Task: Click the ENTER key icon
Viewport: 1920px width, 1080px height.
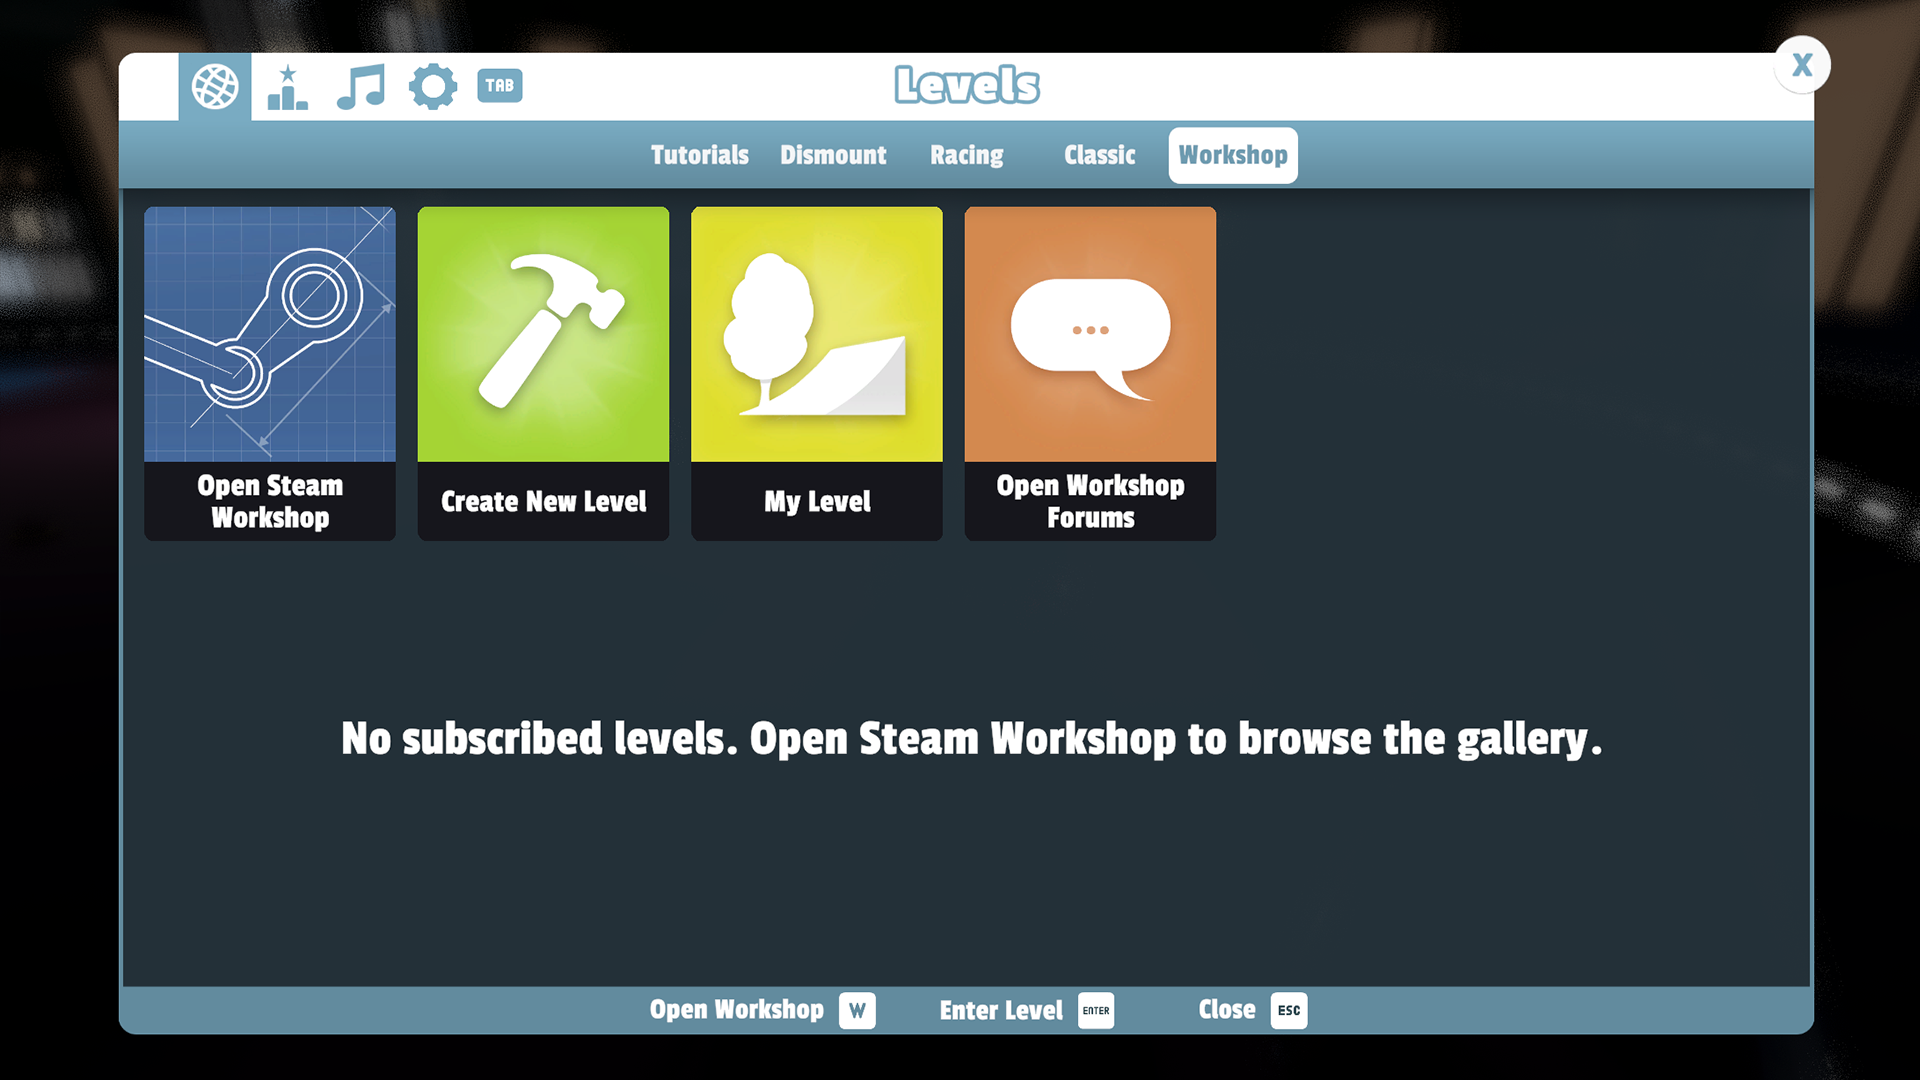Action: pyautogui.click(x=1096, y=1010)
